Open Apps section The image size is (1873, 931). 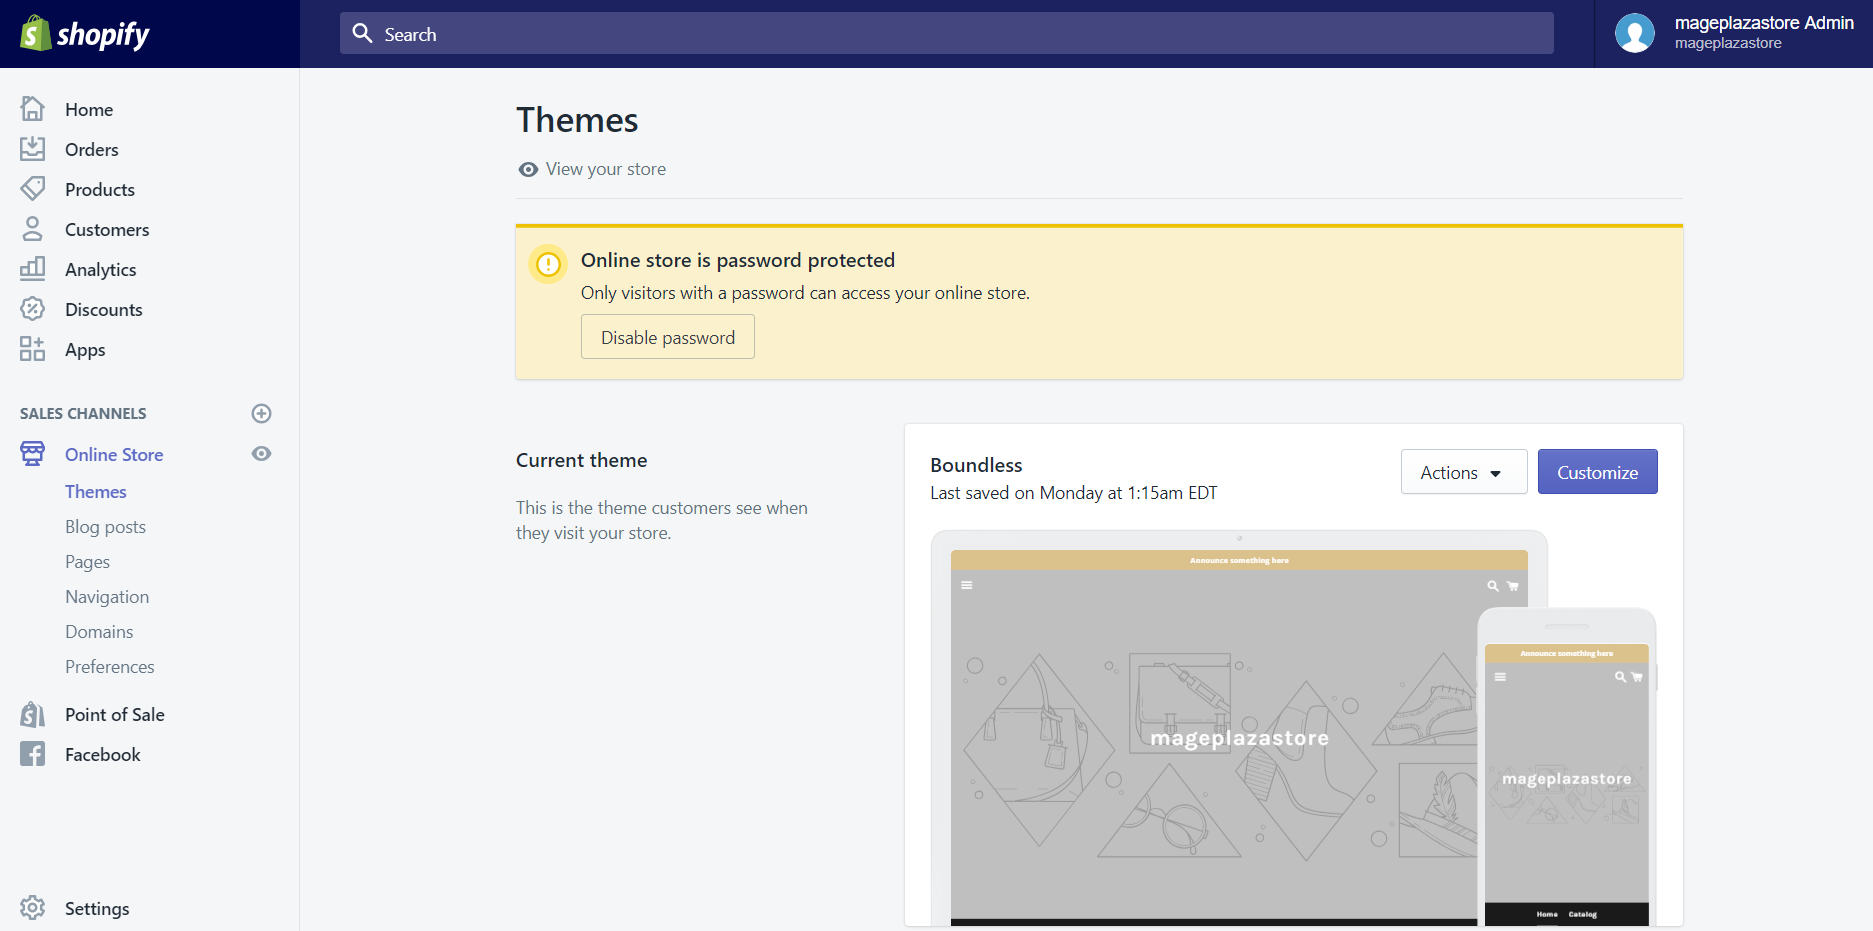(x=85, y=349)
